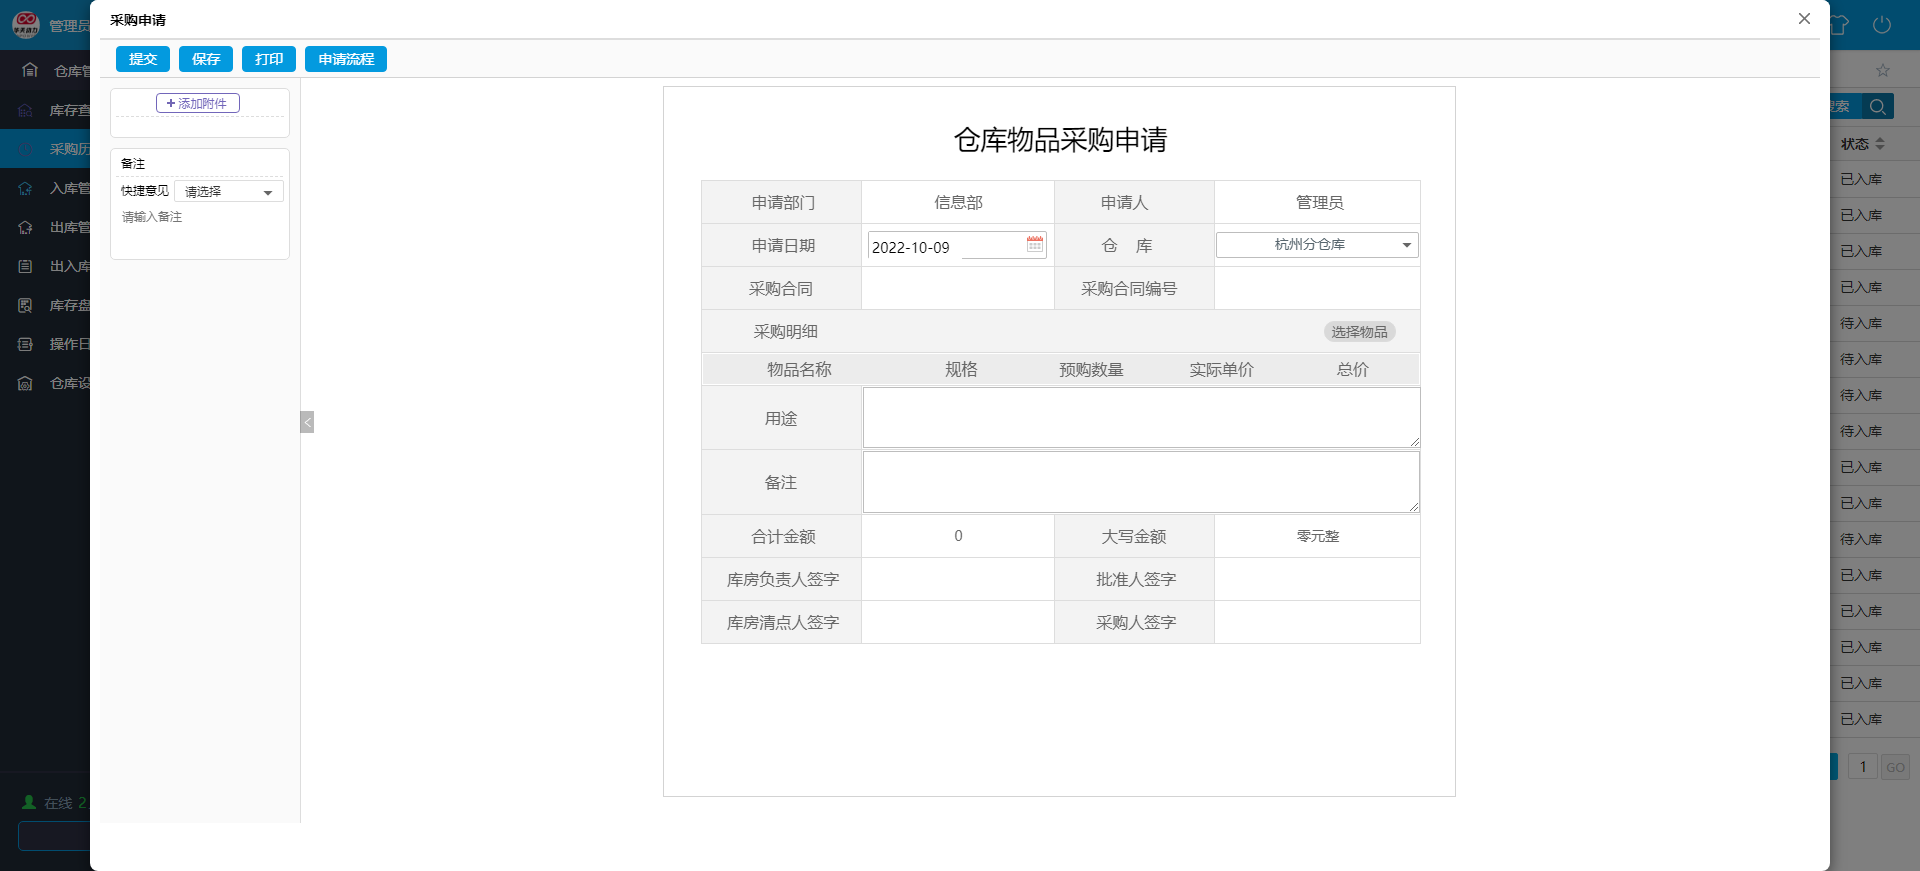Click the 采购合同编号 value cell
The image size is (1920, 871).
1317,289
